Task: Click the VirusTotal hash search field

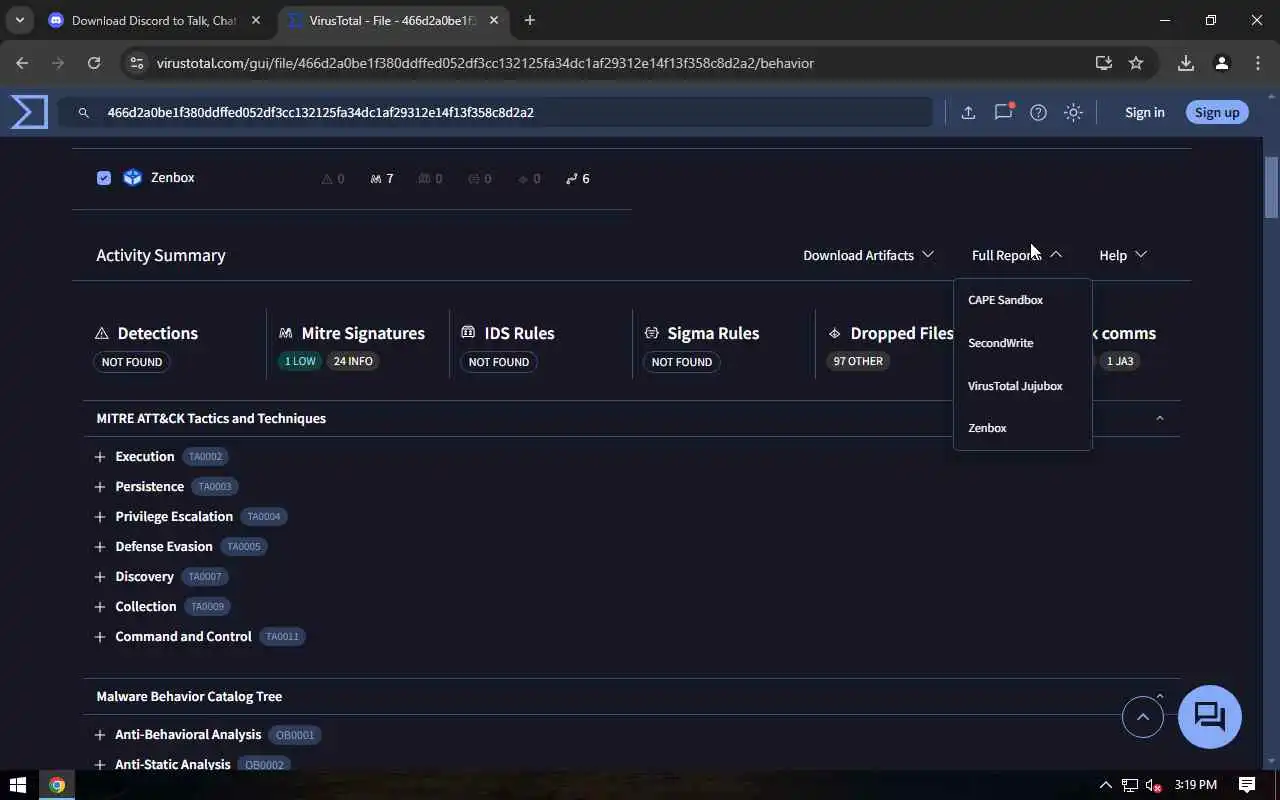Action: 495,112
